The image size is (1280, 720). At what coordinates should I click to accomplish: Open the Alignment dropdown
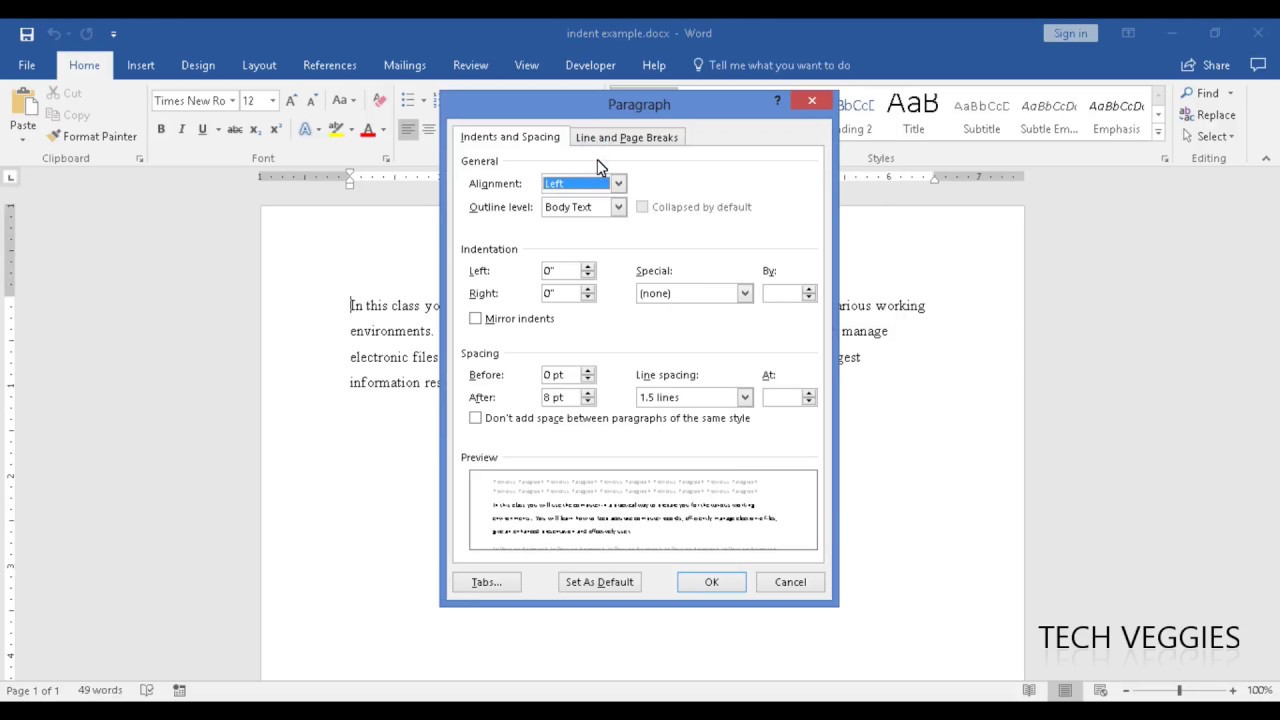click(x=619, y=184)
